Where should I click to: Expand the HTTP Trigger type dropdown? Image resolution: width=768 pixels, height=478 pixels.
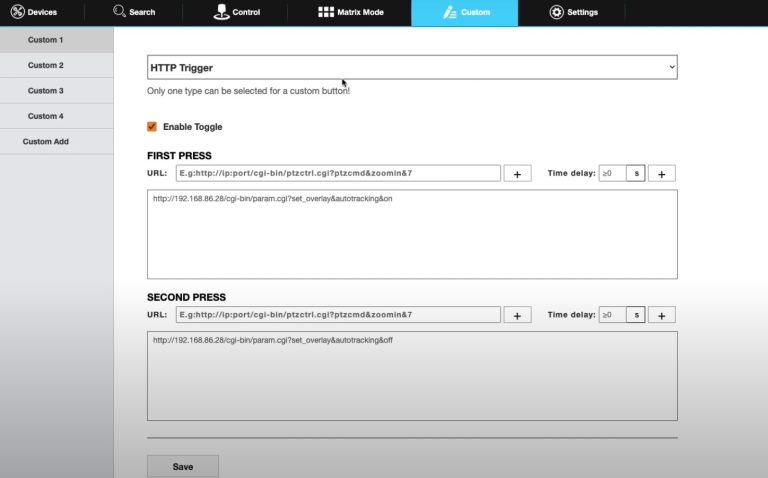tap(412, 68)
